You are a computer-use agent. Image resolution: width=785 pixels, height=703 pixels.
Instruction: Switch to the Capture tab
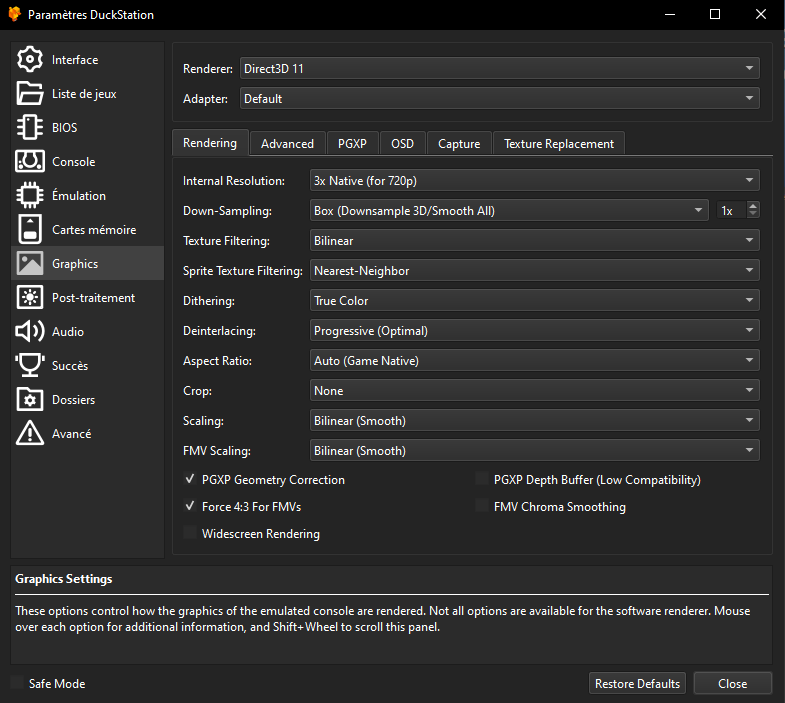[x=459, y=144]
